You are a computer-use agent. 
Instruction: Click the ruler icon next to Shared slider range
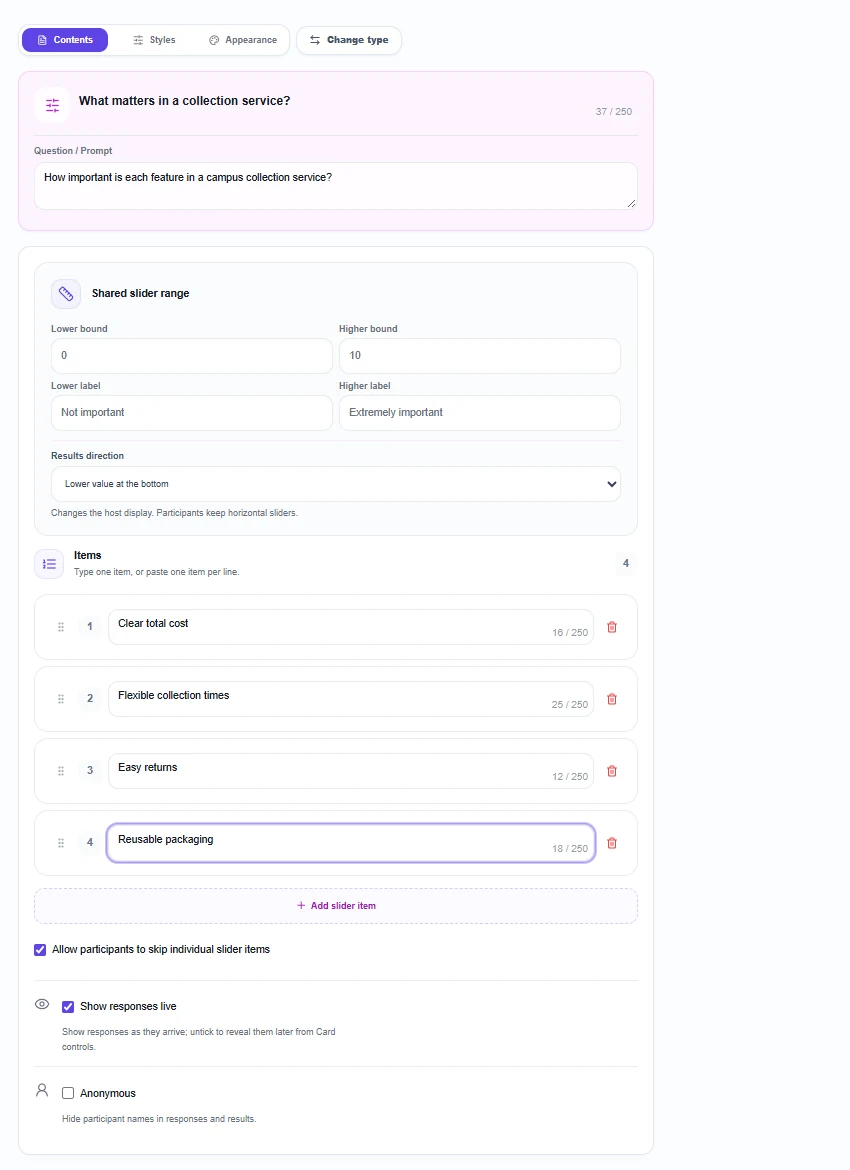66,294
